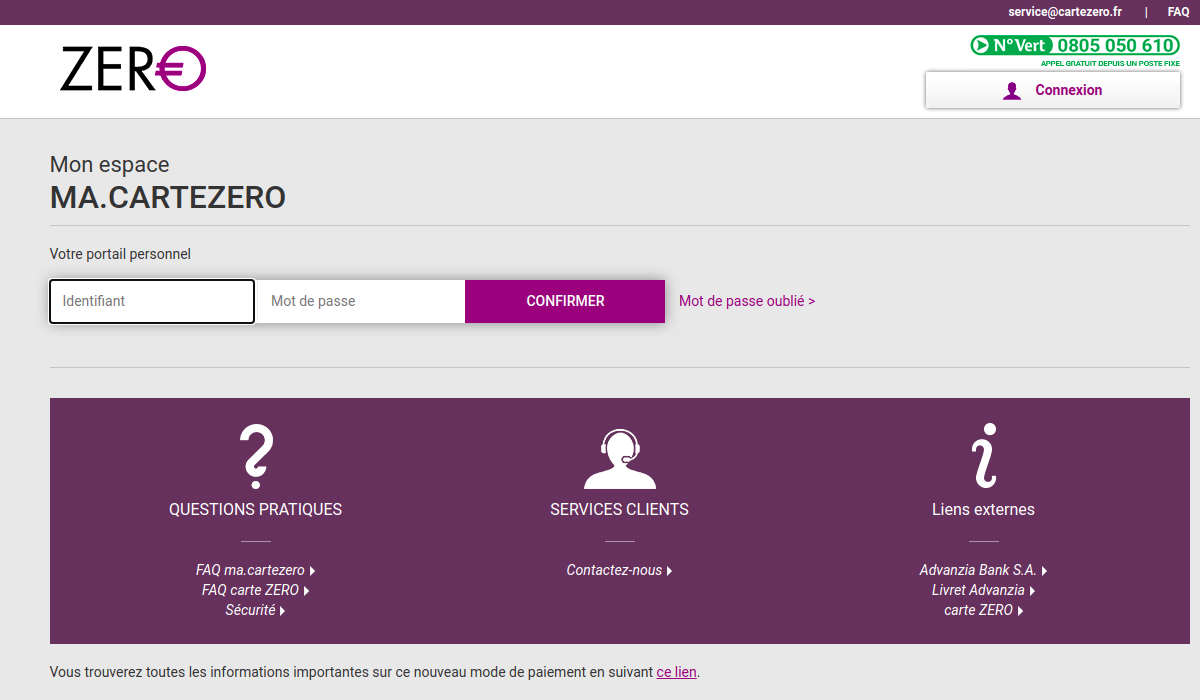Image resolution: width=1200 pixels, height=700 pixels.
Task: Visit the Advanzia Bank S.A. link
Action: pos(976,569)
